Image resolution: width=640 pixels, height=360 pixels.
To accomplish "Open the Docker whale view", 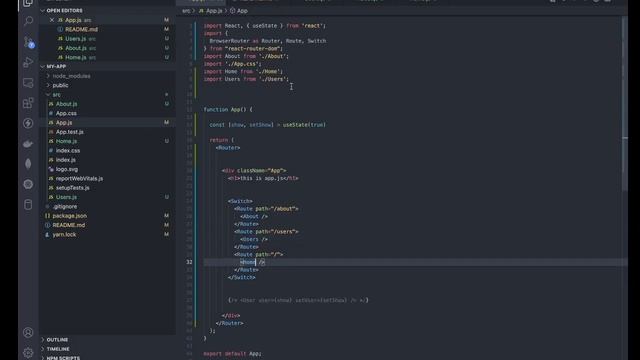I will click(28, 143).
